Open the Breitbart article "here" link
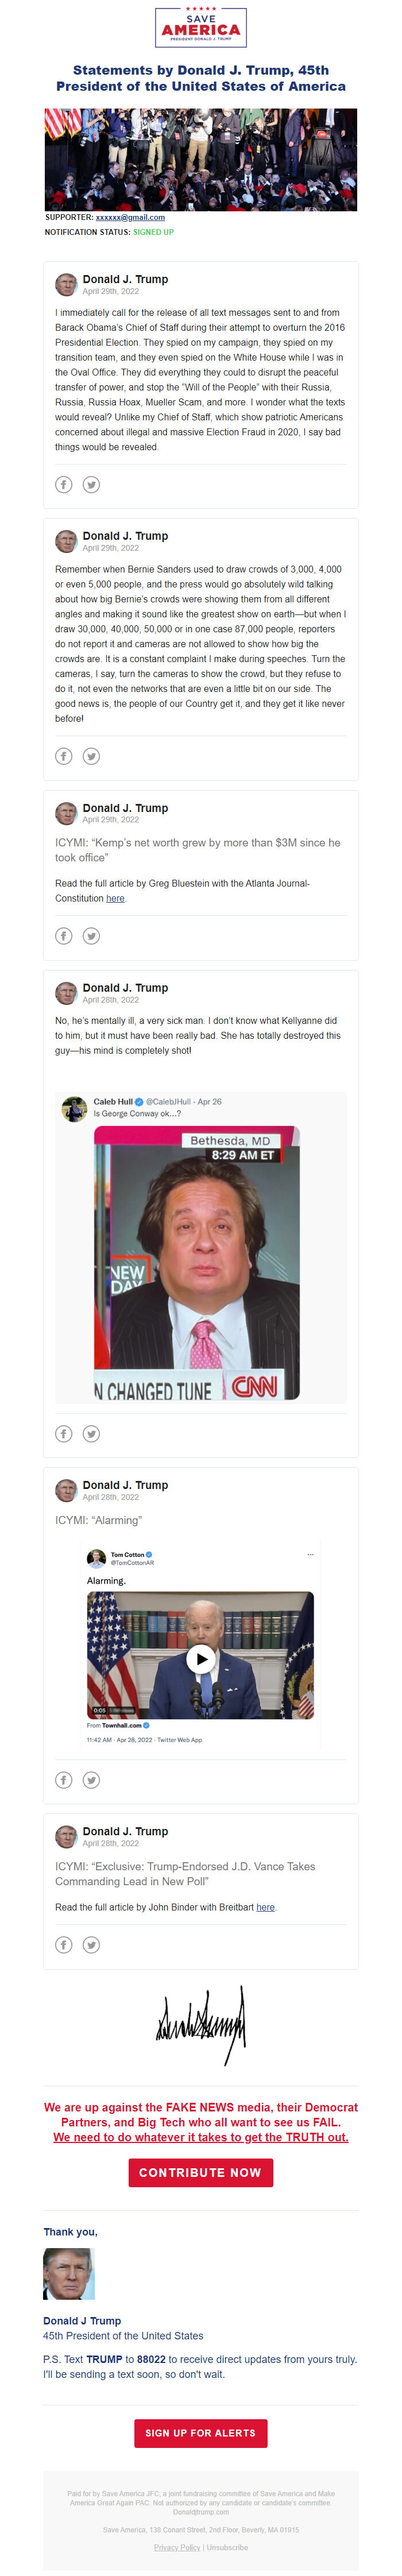The image size is (402, 2576). tap(265, 1908)
